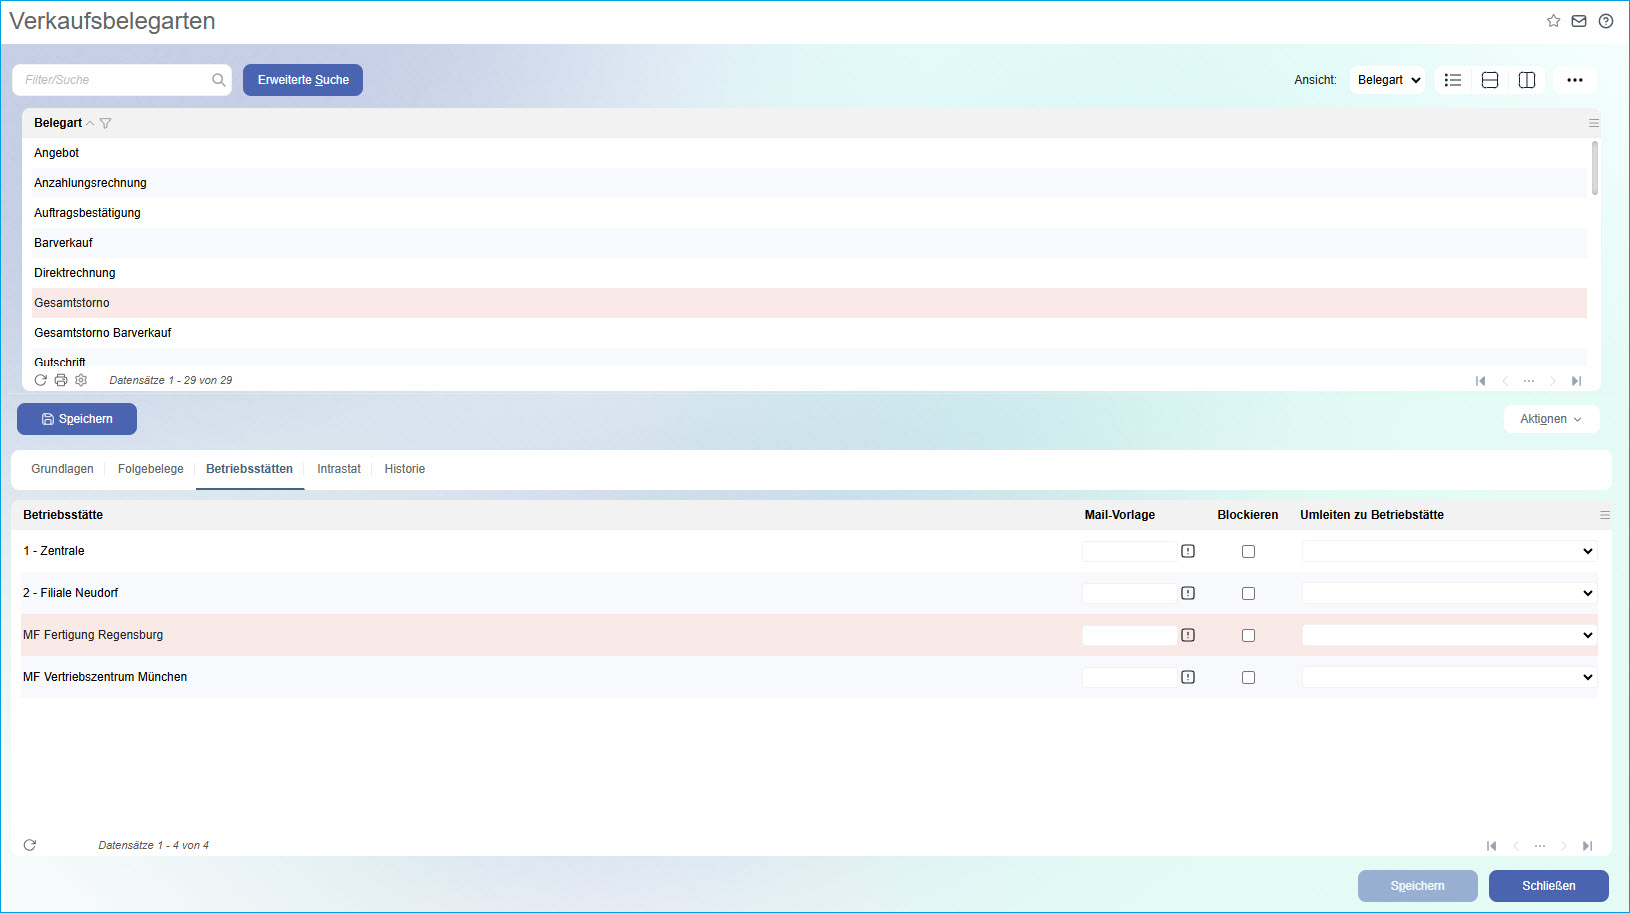Open help question mark icon
The width and height of the screenshot is (1630, 913).
click(x=1606, y=21)
